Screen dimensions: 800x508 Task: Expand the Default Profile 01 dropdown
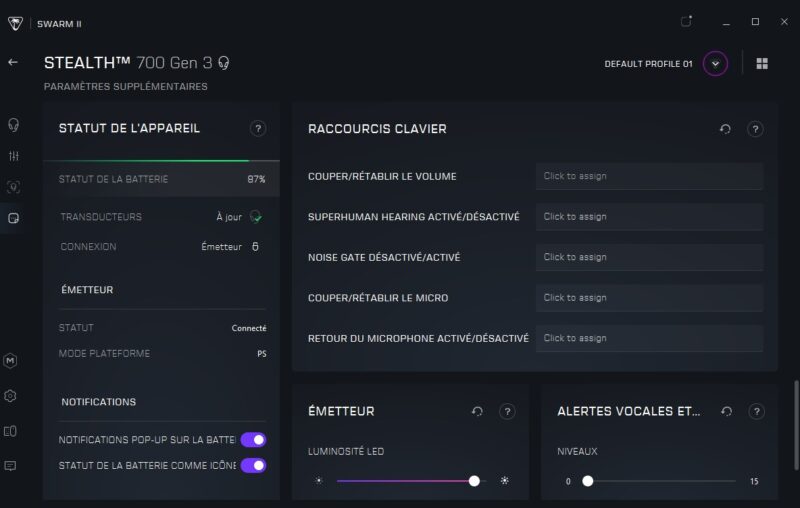[x=715, y=64]
